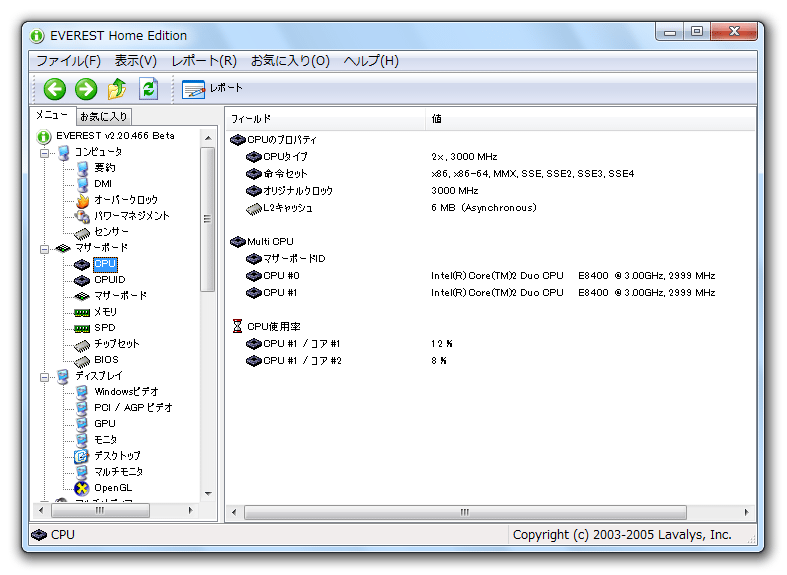The width and height of the screenshot is (787, 575).
Task: Click the フィールド column header
Action: tap(325, 119)
